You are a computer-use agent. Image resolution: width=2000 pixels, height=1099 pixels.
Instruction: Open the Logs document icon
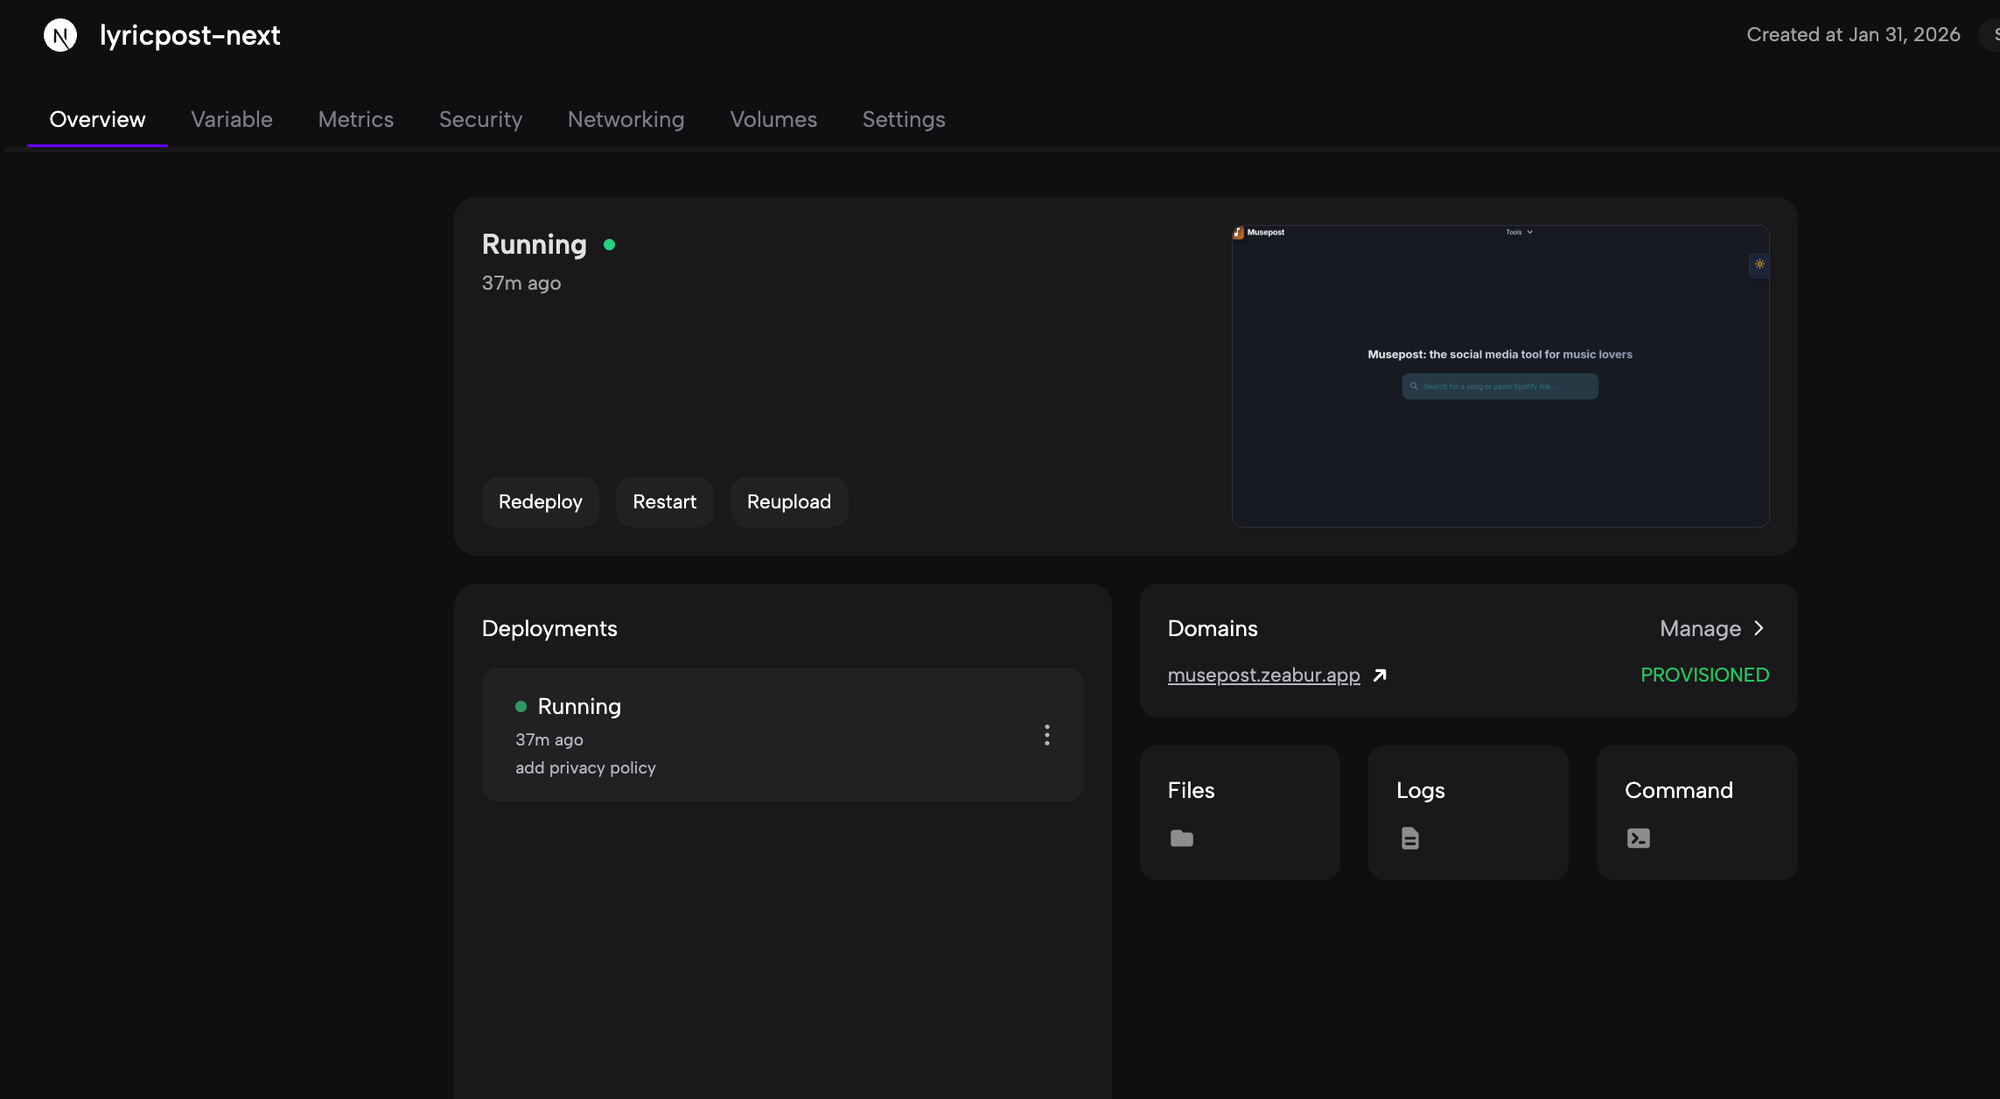coord(1410,838)
